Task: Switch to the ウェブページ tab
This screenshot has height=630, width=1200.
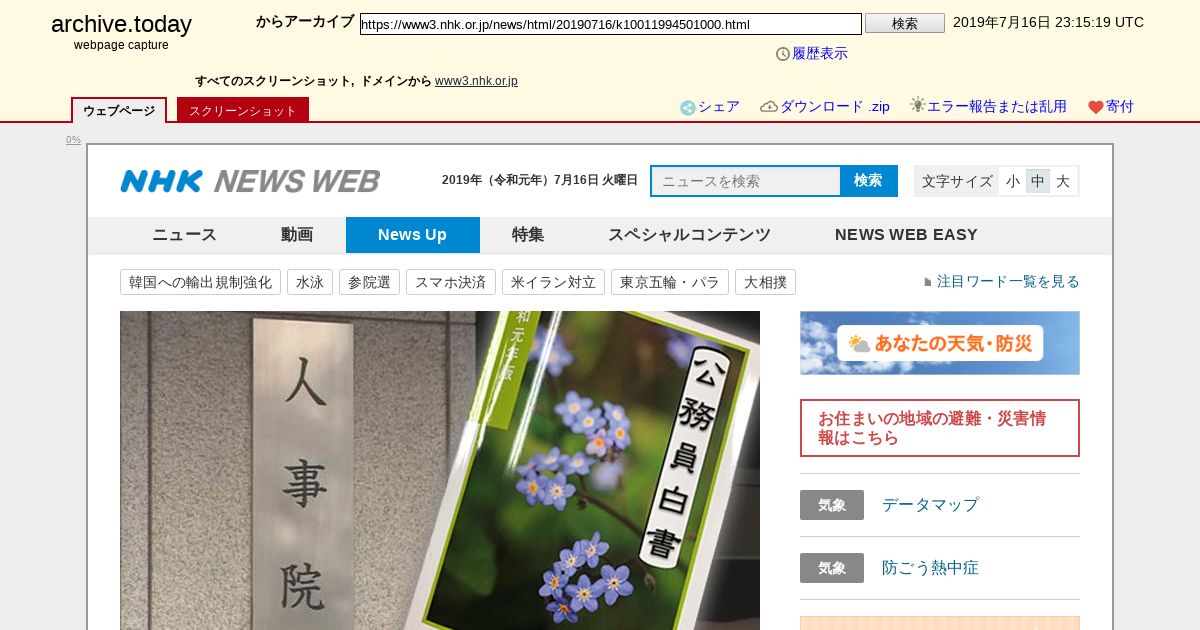Action: pos(119,110)
